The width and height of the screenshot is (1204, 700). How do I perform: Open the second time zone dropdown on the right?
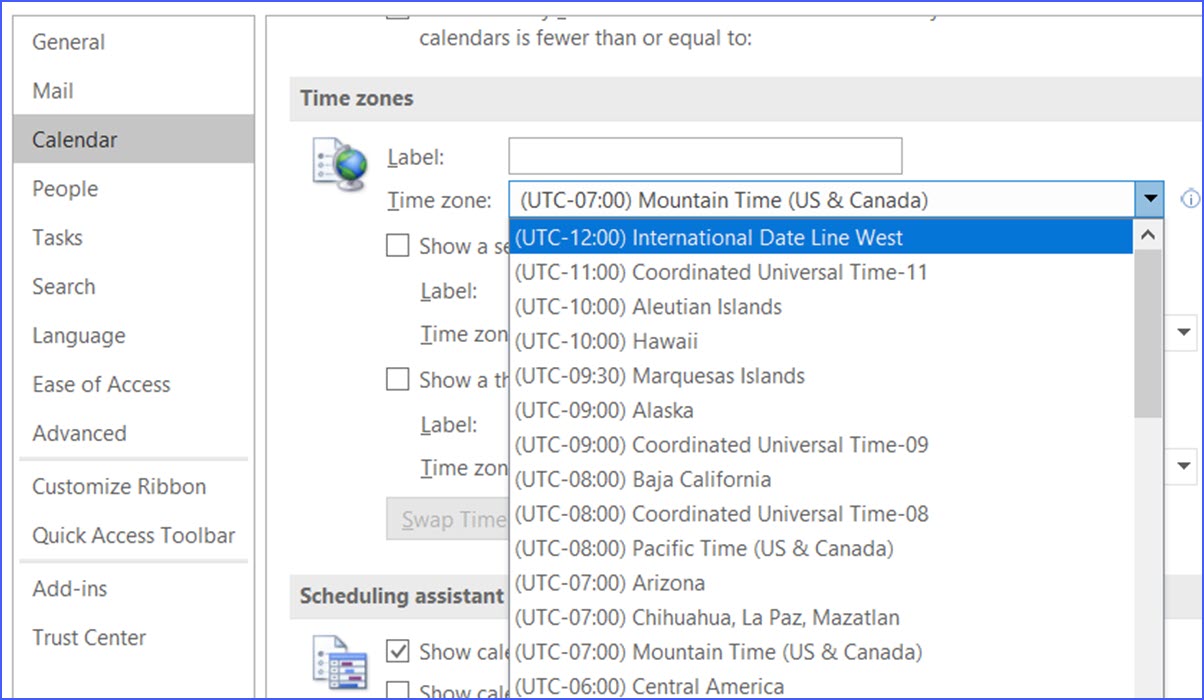coord(1184,332)
